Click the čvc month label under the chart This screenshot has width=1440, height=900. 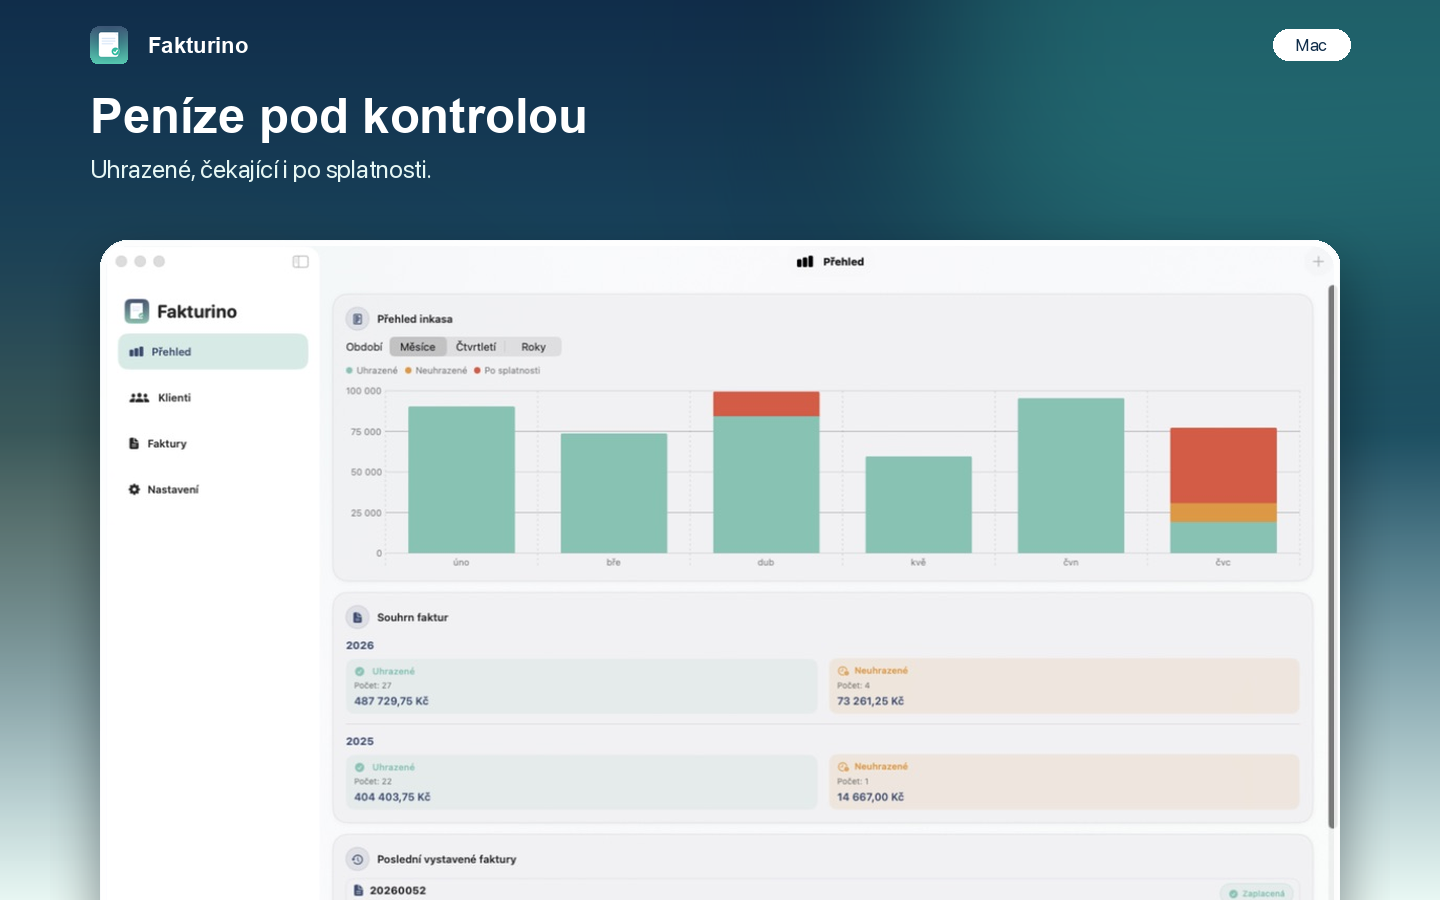pyautogui.click(x=1223, y=563)
